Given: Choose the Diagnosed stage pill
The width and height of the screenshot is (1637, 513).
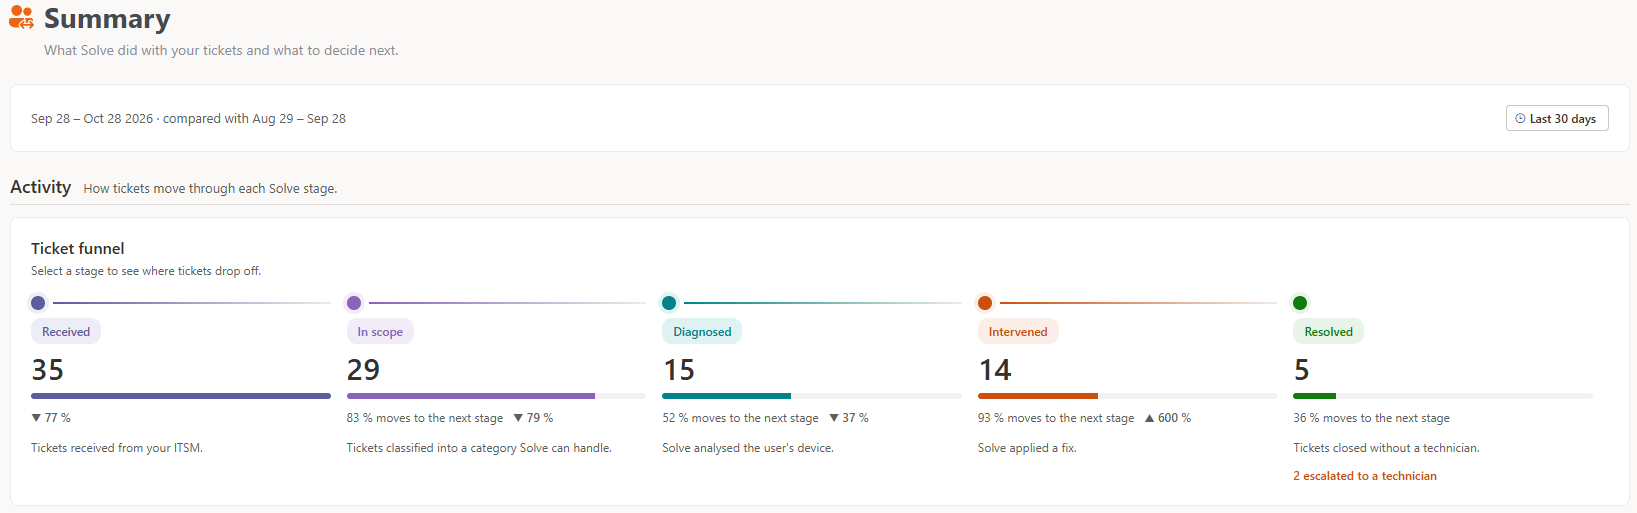Looking at the screenshot, I should [702, 332].
